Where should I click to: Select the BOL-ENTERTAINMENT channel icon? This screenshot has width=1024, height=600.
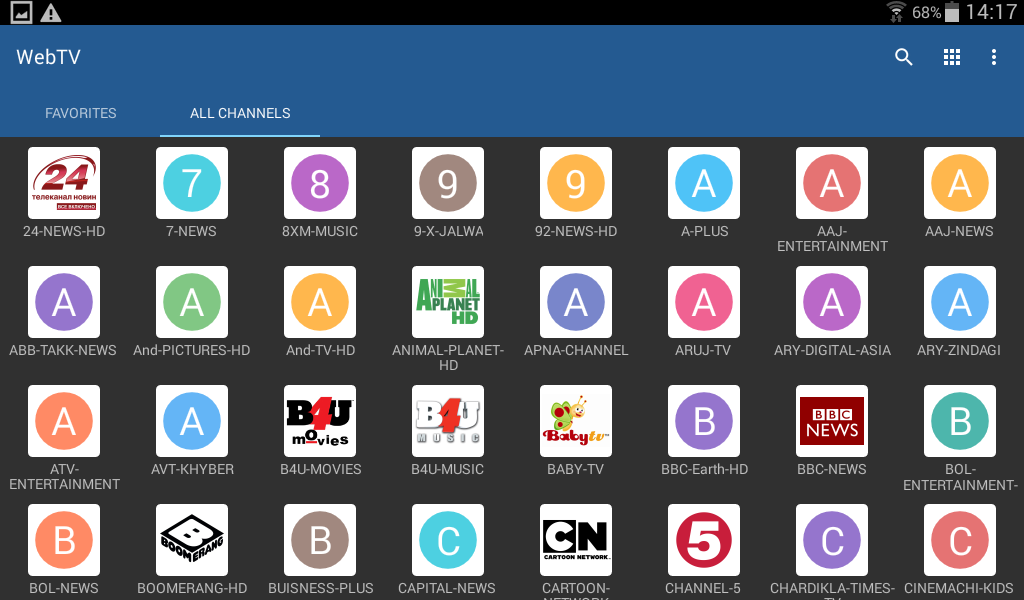[960, 421]
